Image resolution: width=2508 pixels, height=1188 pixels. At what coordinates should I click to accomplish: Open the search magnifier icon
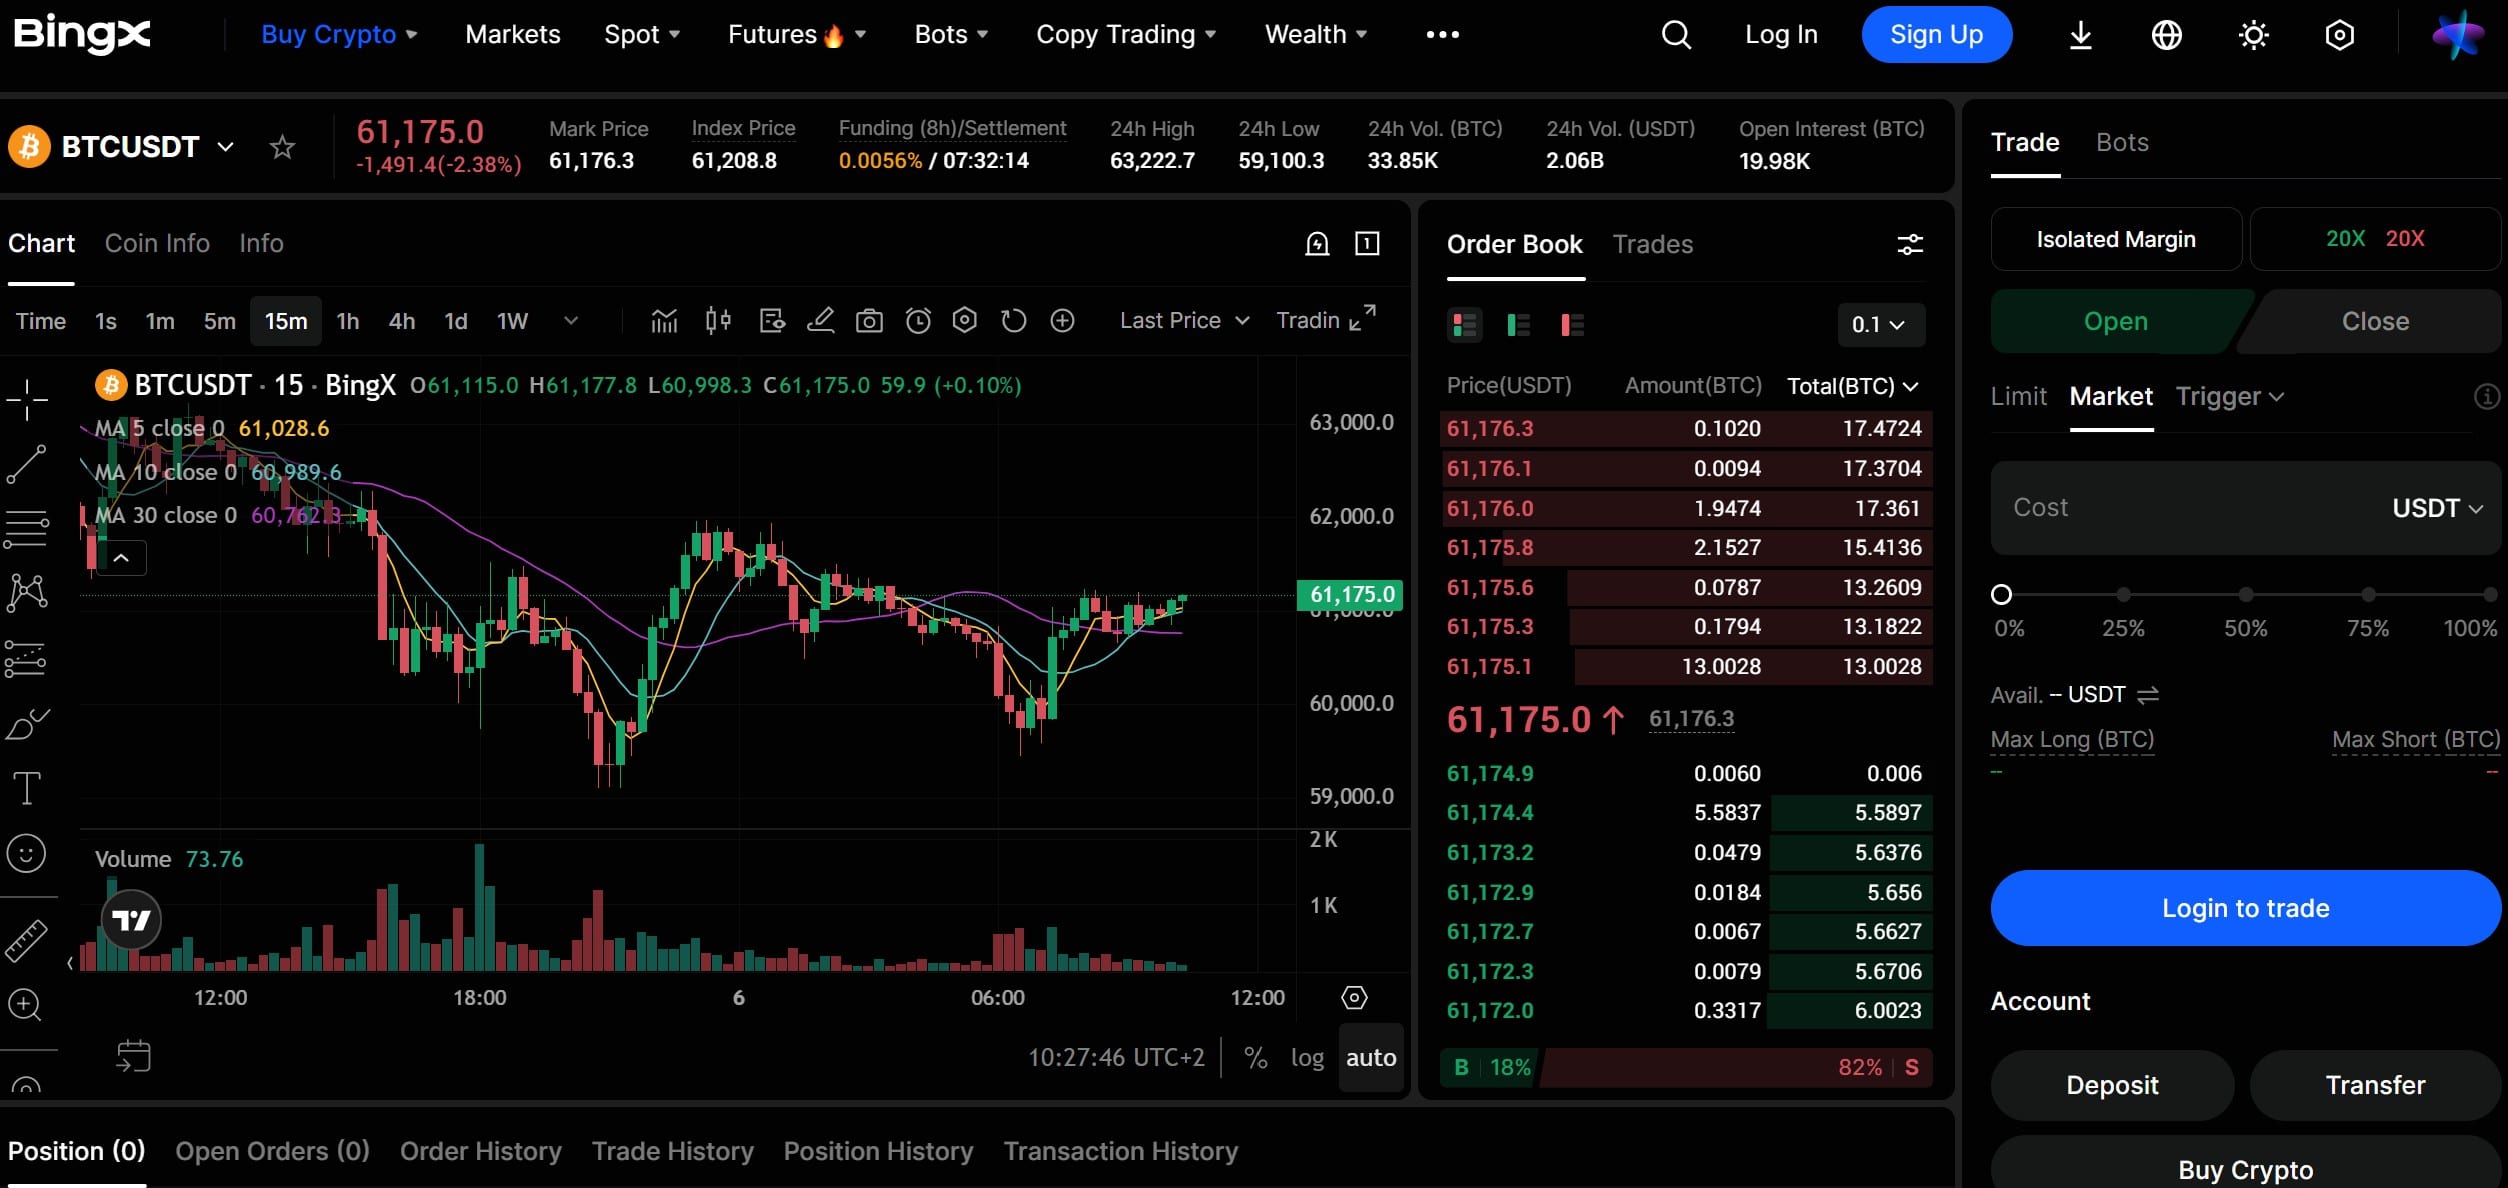pyautogui.click(x=1676, y=35)
